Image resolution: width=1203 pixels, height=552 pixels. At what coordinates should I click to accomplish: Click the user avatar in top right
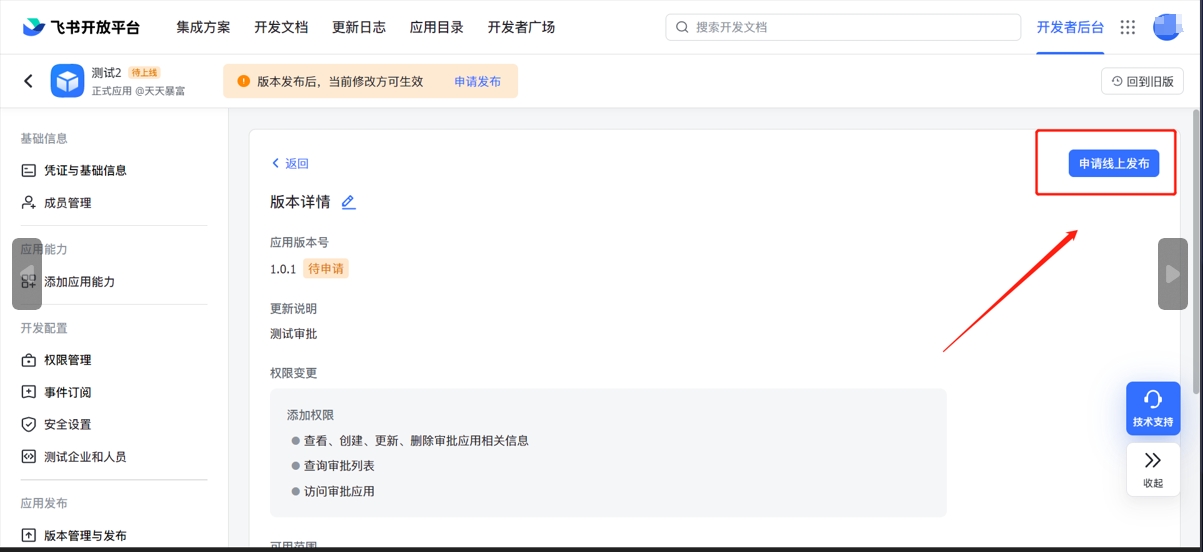[x=1166, y=27]
